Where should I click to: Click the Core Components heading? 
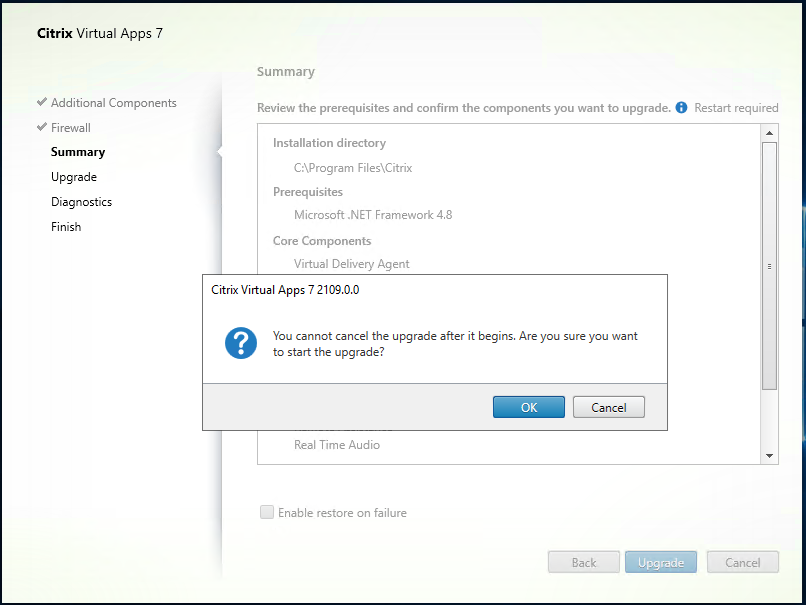[x=322, y=241]
